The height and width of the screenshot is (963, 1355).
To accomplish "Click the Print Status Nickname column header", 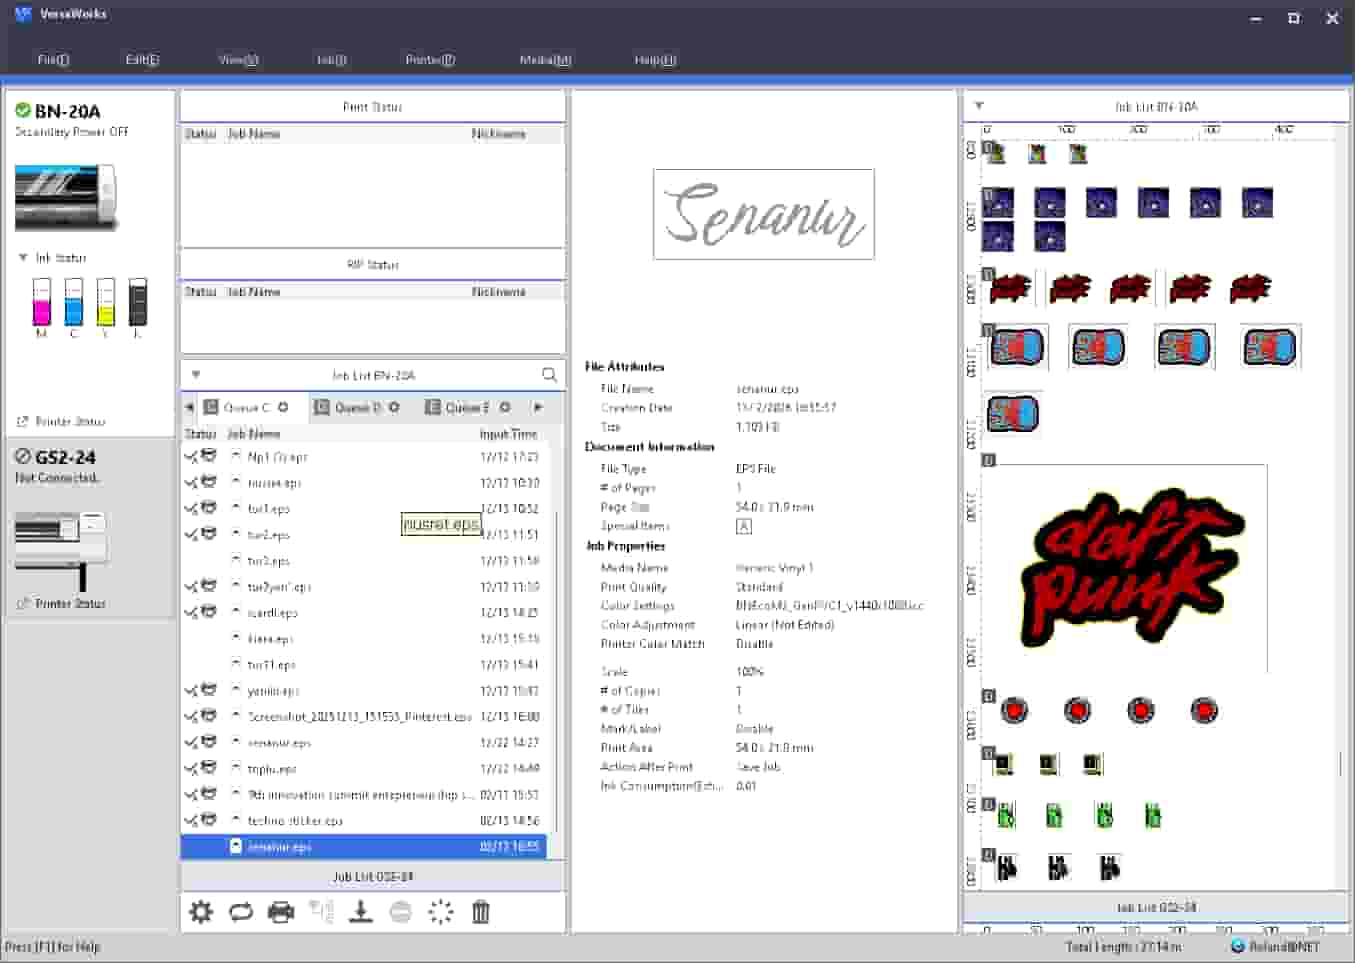I will click(x=498, y=134).
